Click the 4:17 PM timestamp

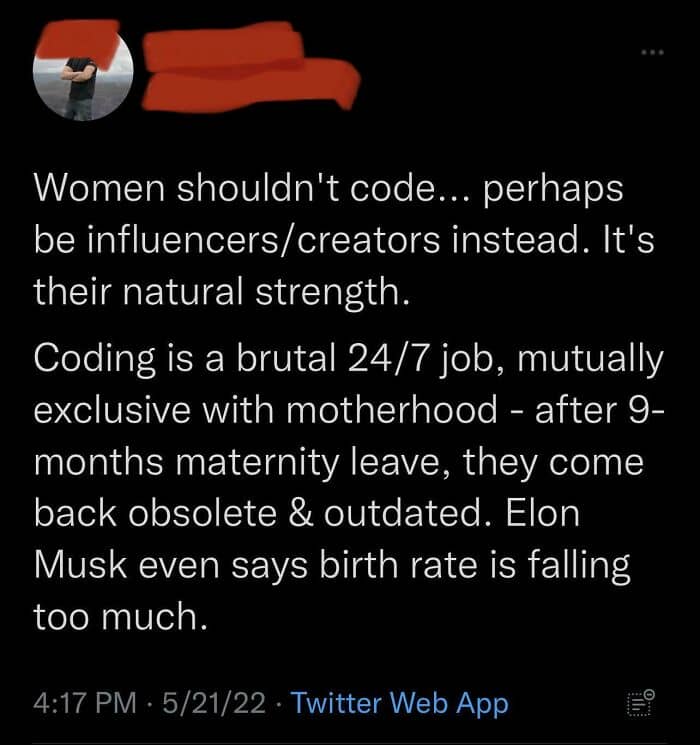pyautogui.click(x=85, y=703)
